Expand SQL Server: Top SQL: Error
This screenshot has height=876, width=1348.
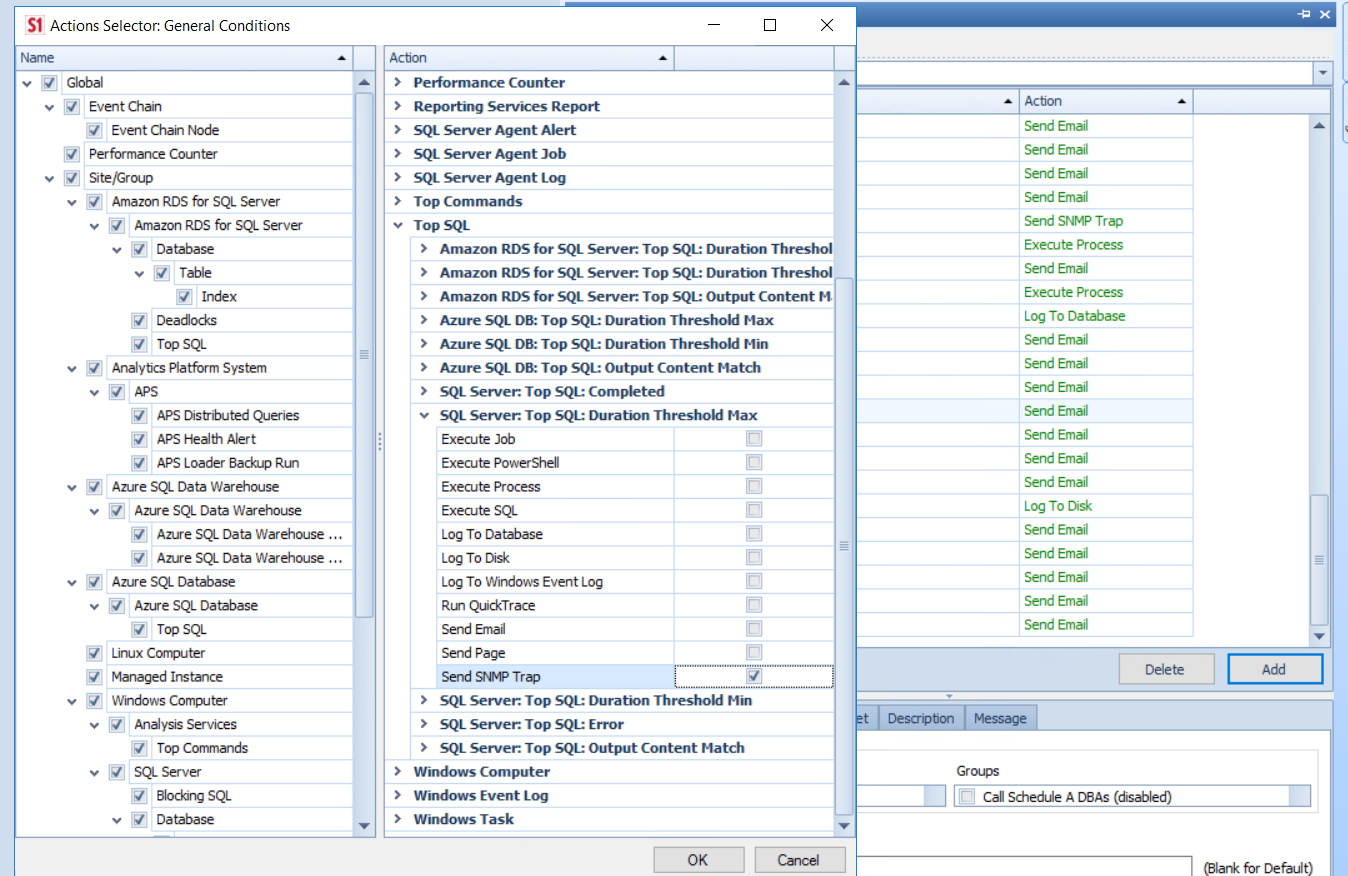pos(425,724)
